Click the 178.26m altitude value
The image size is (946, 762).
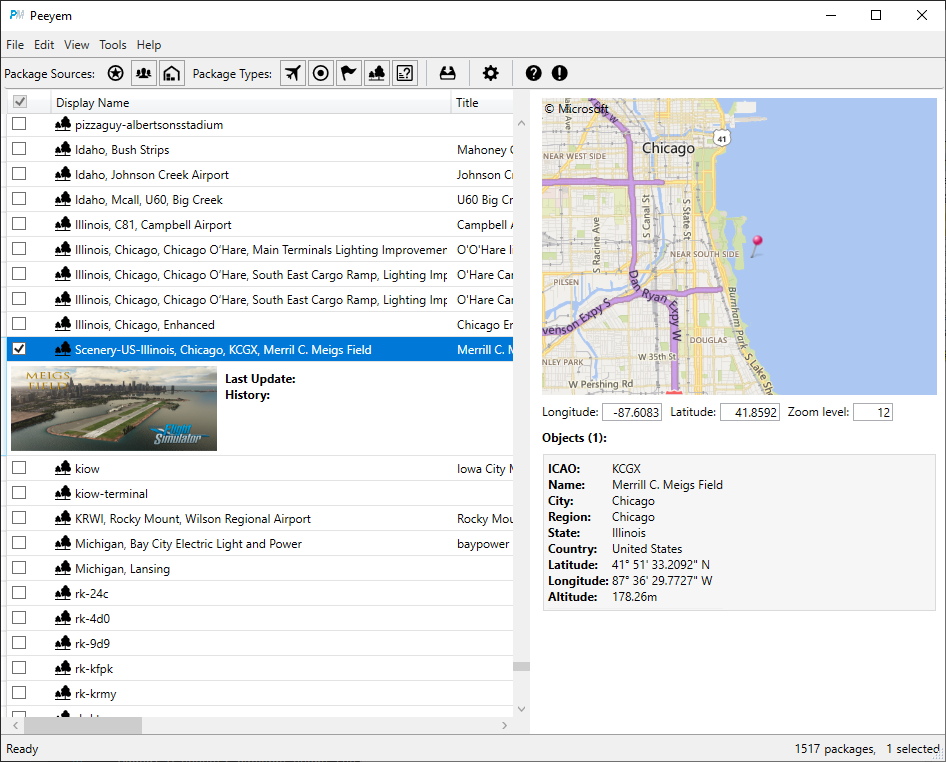[634, 597]
